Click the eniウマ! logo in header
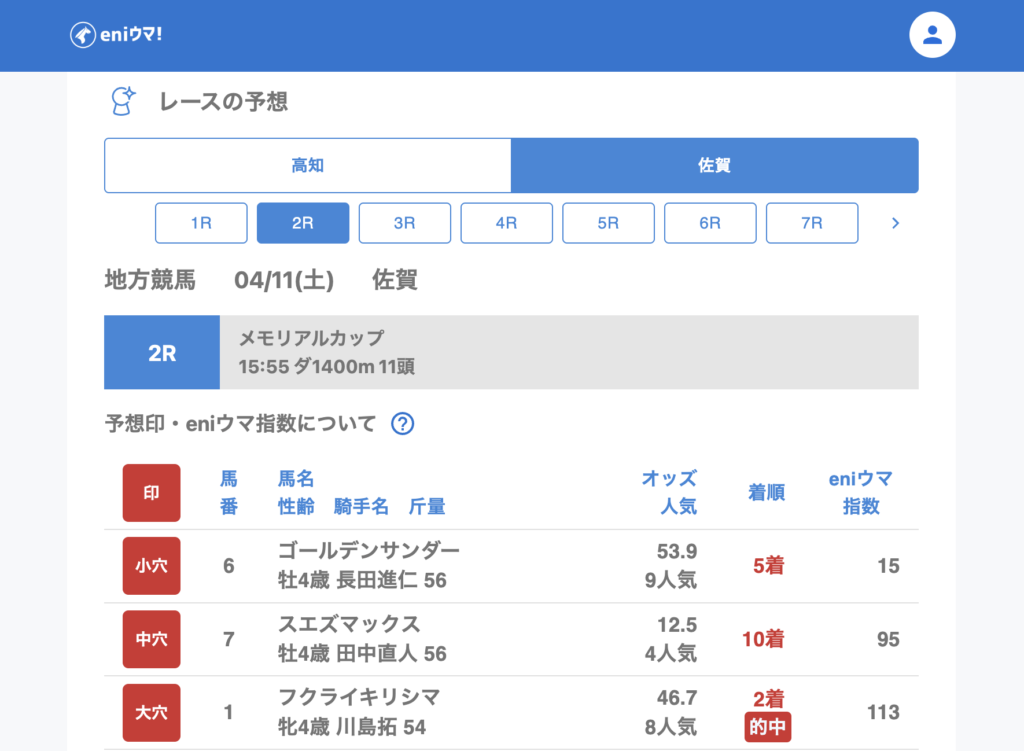Screen dimensions: 1024x751 coord(116,35)
